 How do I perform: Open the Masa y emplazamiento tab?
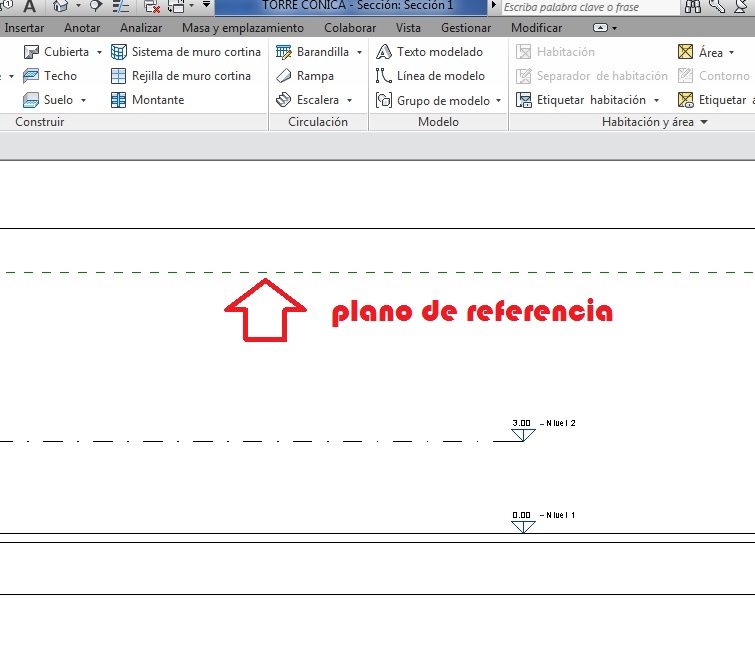(x=242, y=28)
